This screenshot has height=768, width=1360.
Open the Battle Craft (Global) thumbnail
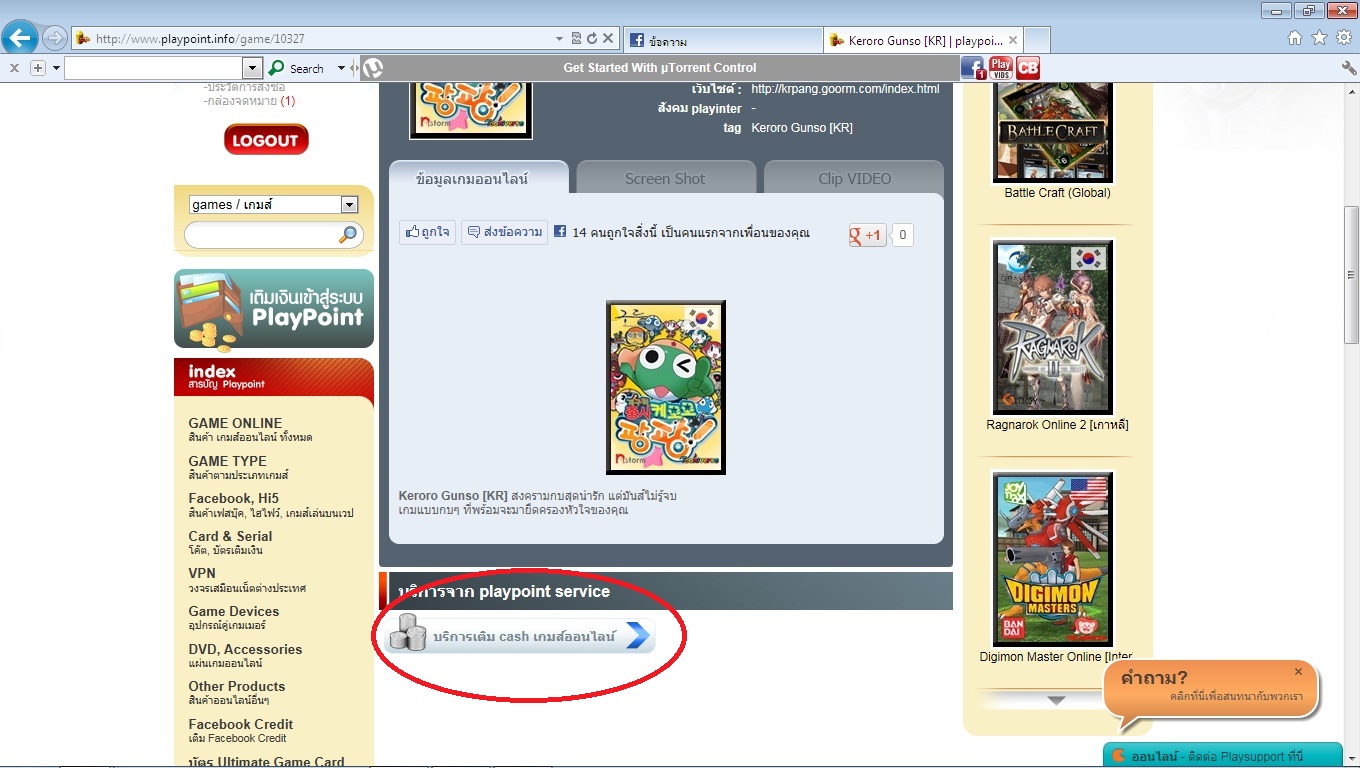[x=1053, y=131]
